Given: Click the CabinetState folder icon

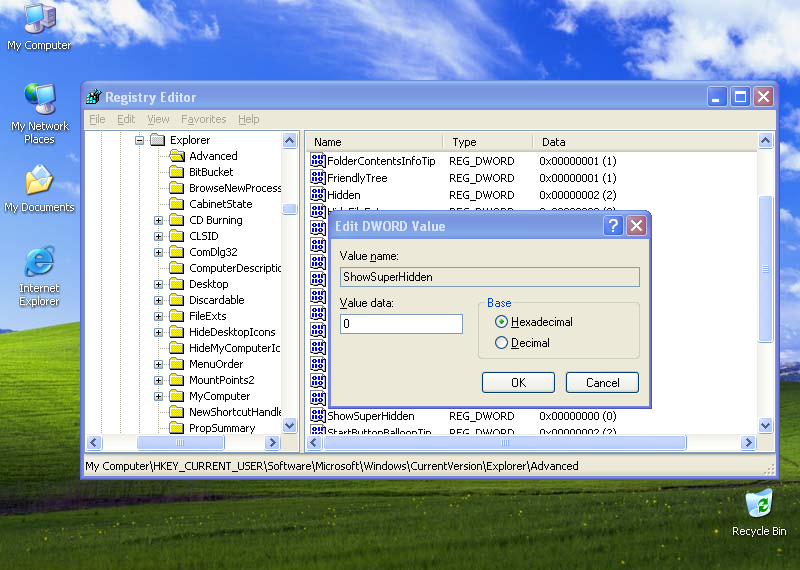Looking at the screenshot, I should coord(177,204).
